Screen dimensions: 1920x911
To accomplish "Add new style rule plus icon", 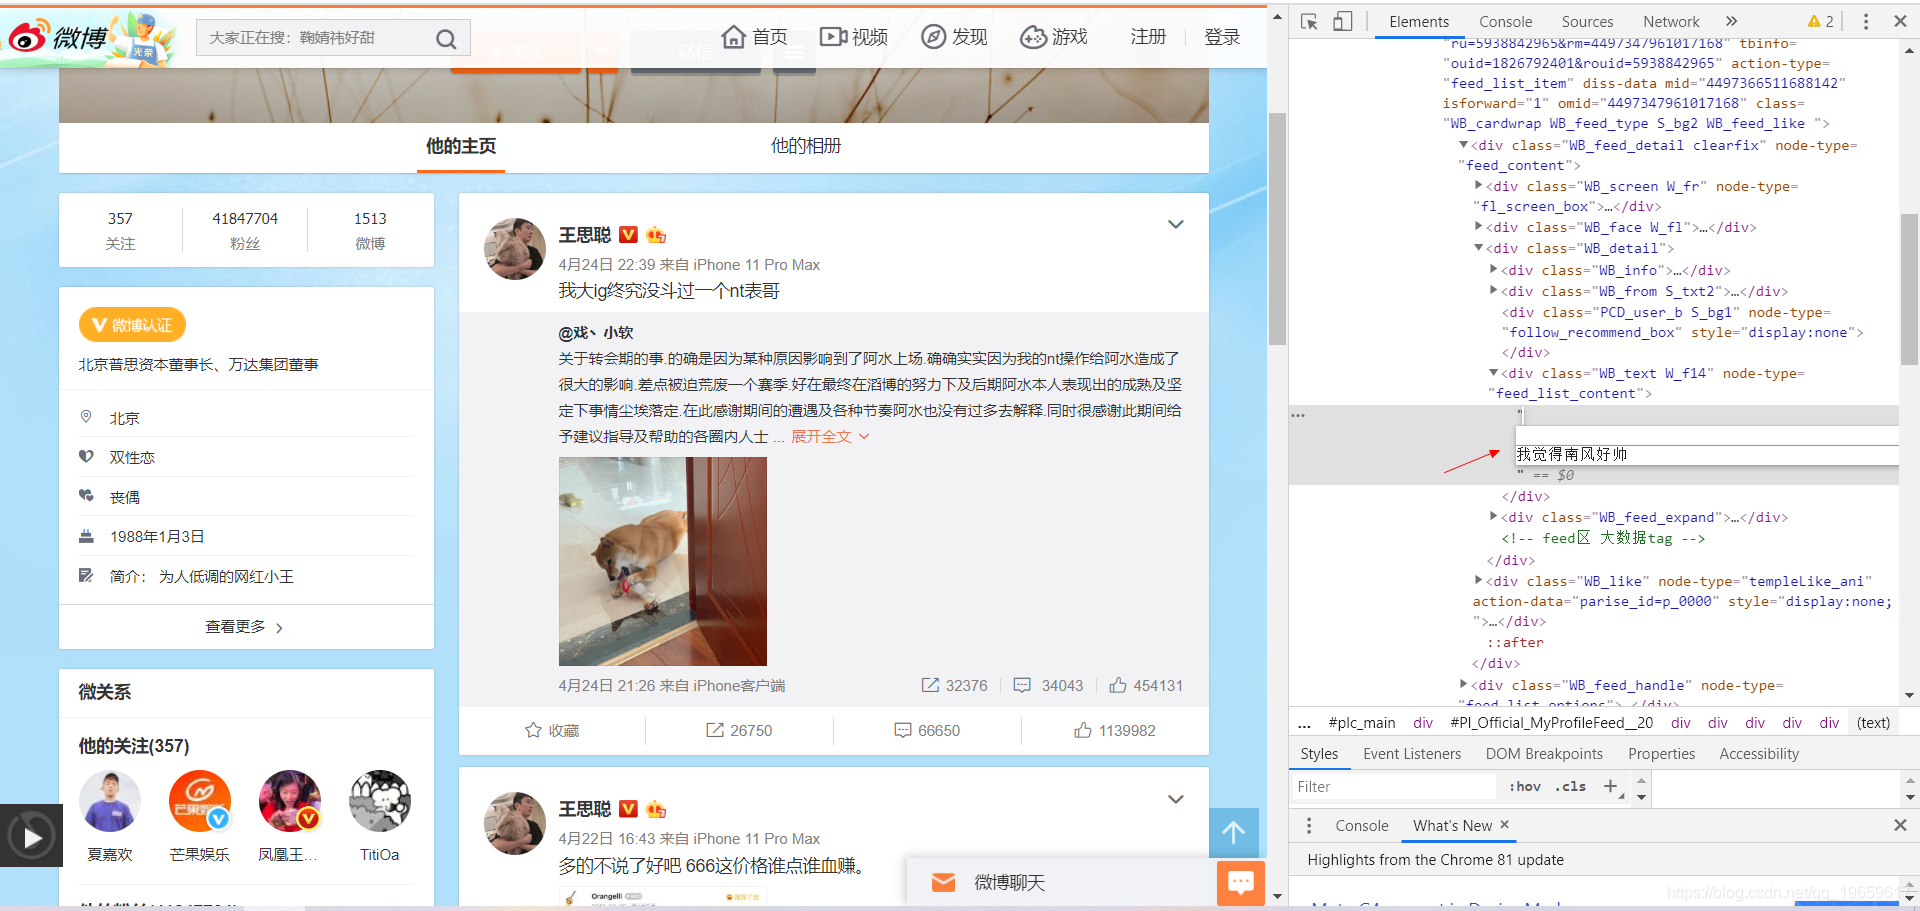I will [x=1610, y=787].
